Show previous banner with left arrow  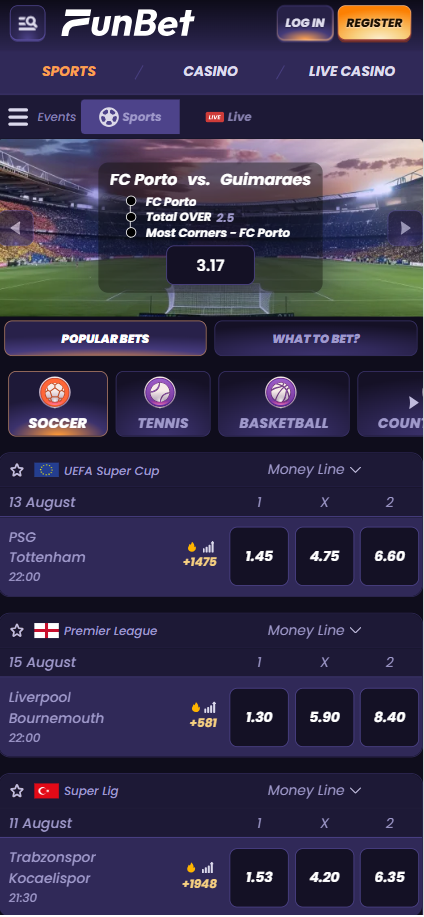click(16, 228)
